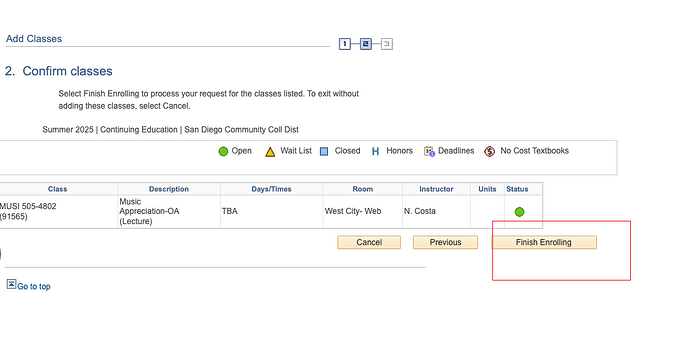This screenshot has width=690, height=361.
Task: Select the Description column header
Action: 169,189
